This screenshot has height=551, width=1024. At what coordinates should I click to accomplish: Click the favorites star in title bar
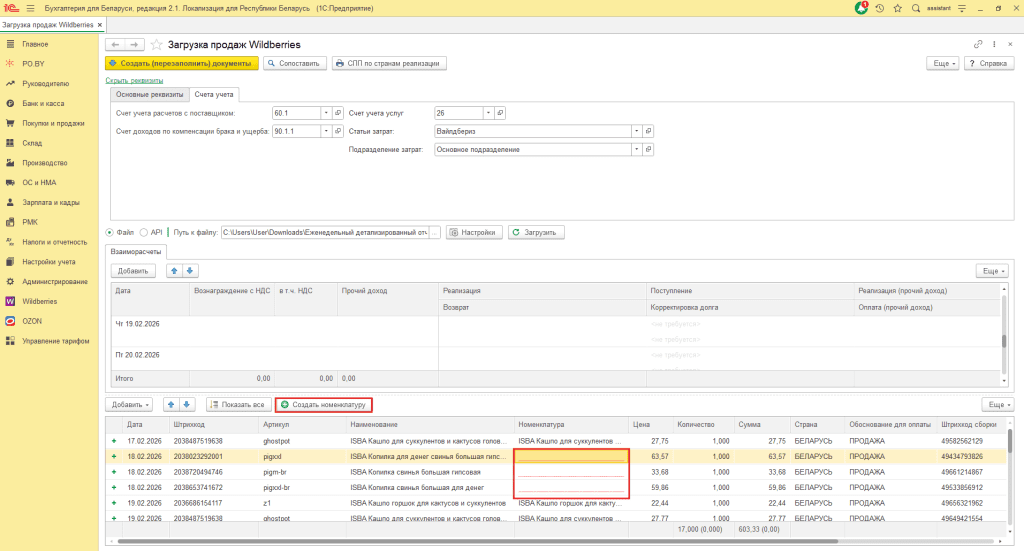click(896, 8)
